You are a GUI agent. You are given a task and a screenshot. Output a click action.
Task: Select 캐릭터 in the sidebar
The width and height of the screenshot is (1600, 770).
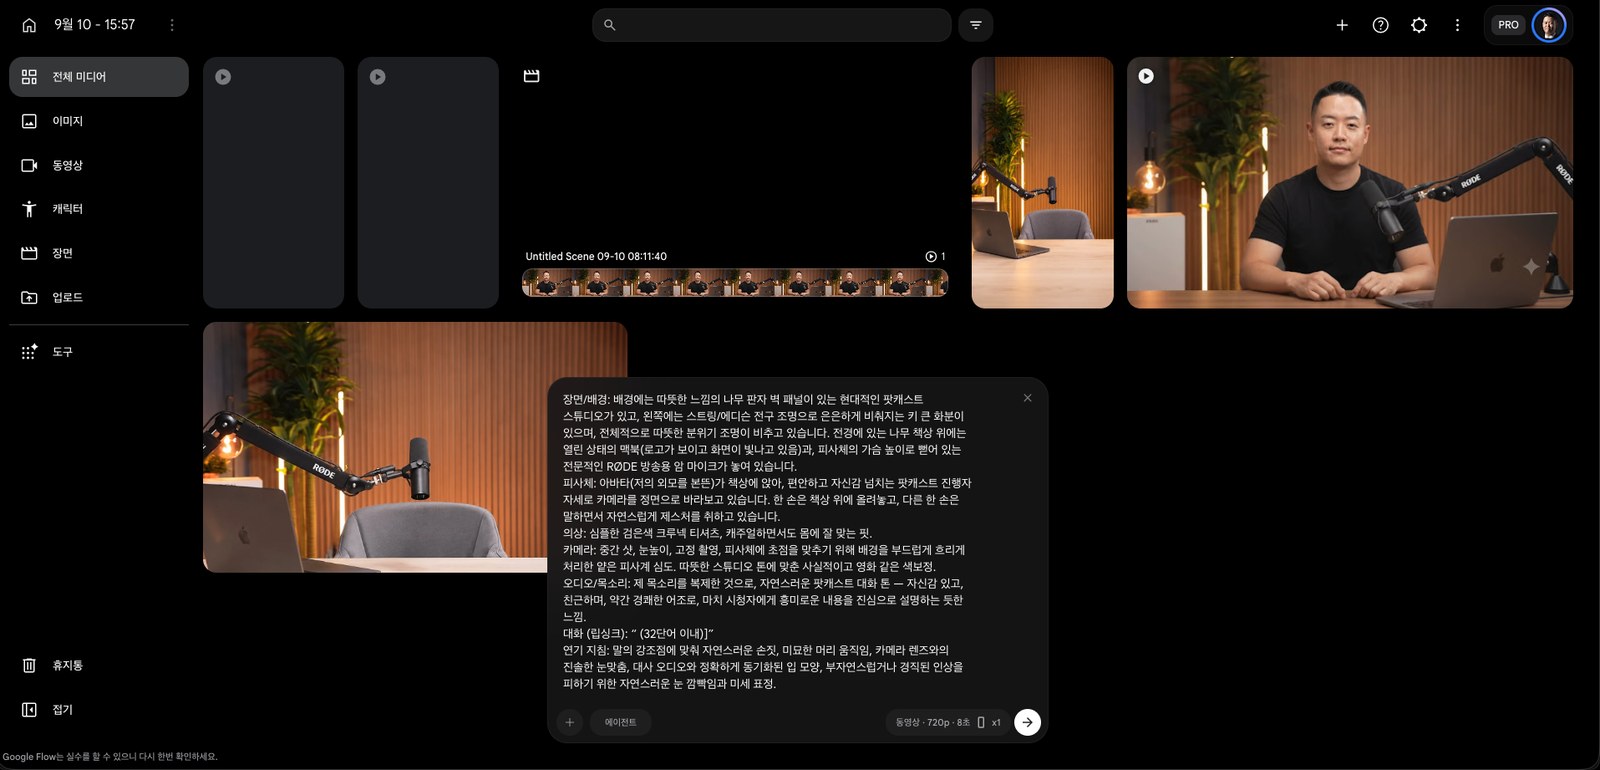pyautogui.click(x=99, y=209)
